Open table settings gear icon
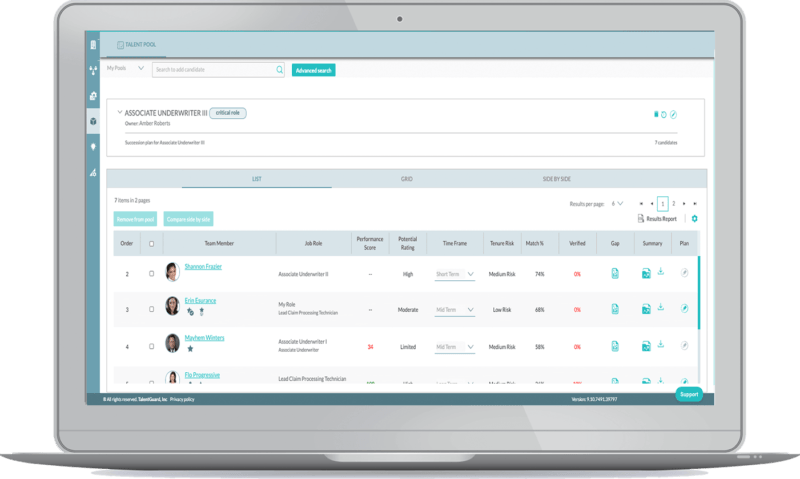 [x=694, y=219]
